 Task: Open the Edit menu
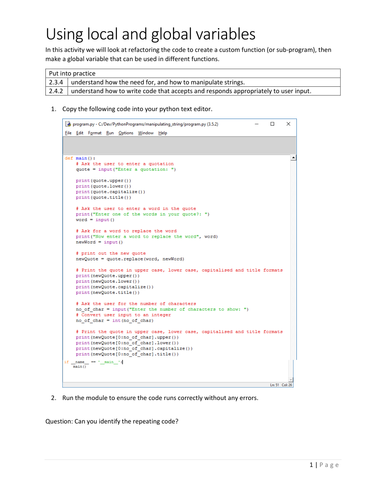click(x=80, y=133)
